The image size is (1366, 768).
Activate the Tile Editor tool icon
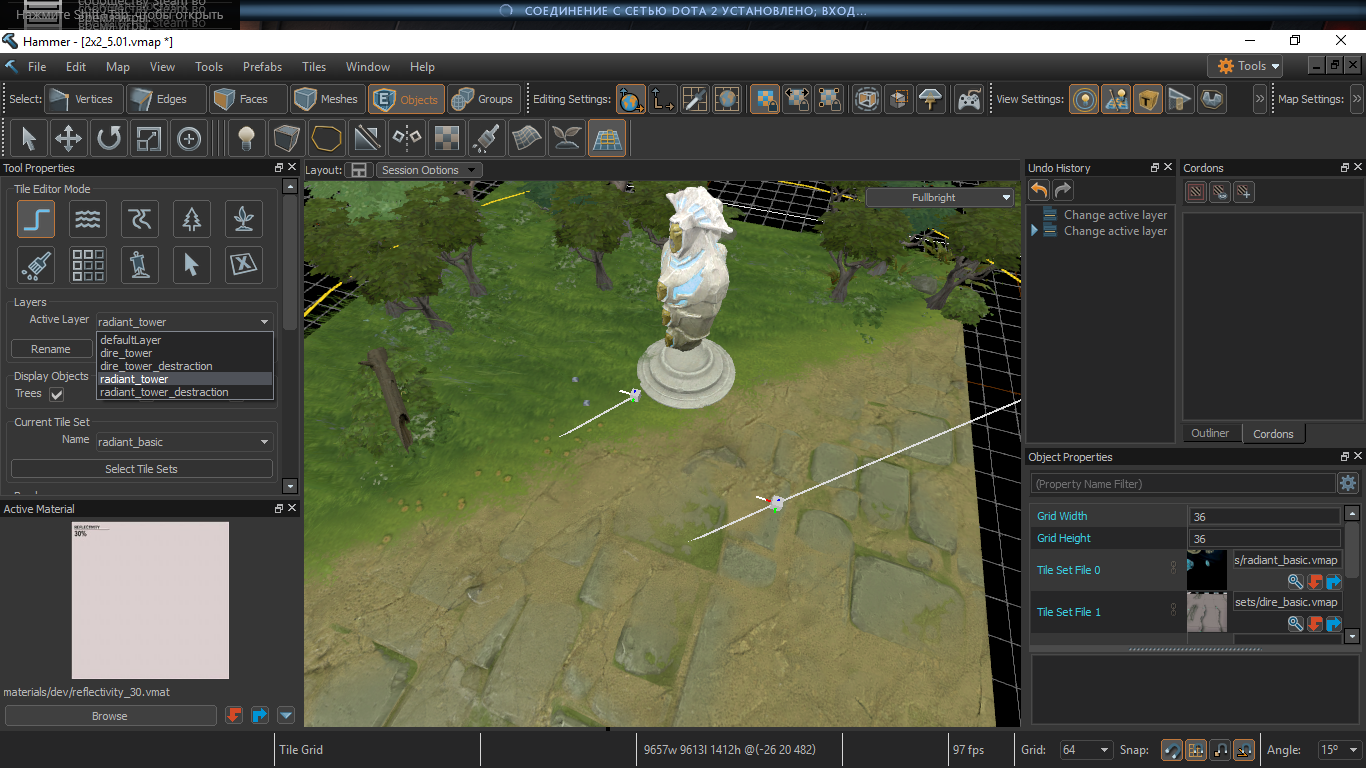click(607, 139)
